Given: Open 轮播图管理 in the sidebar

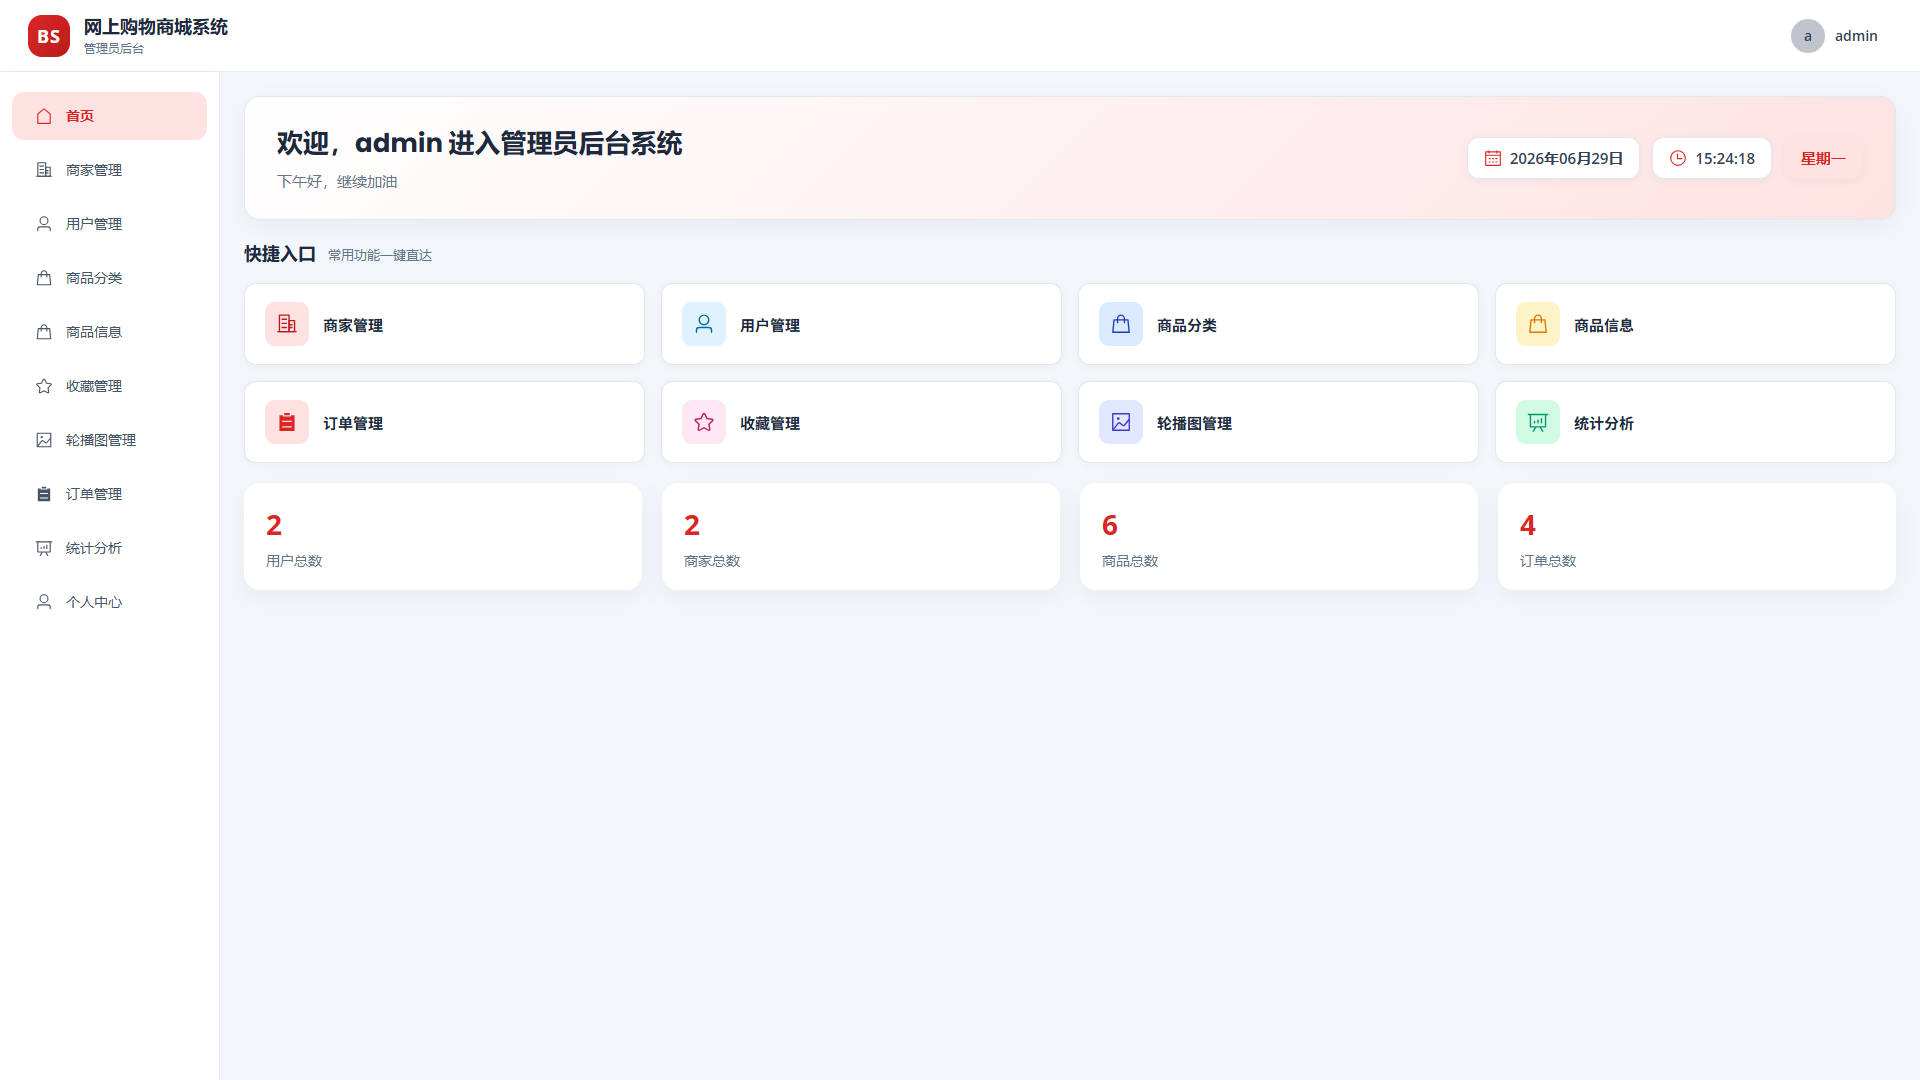Looking at the screenshot, I should click(110, 440).
